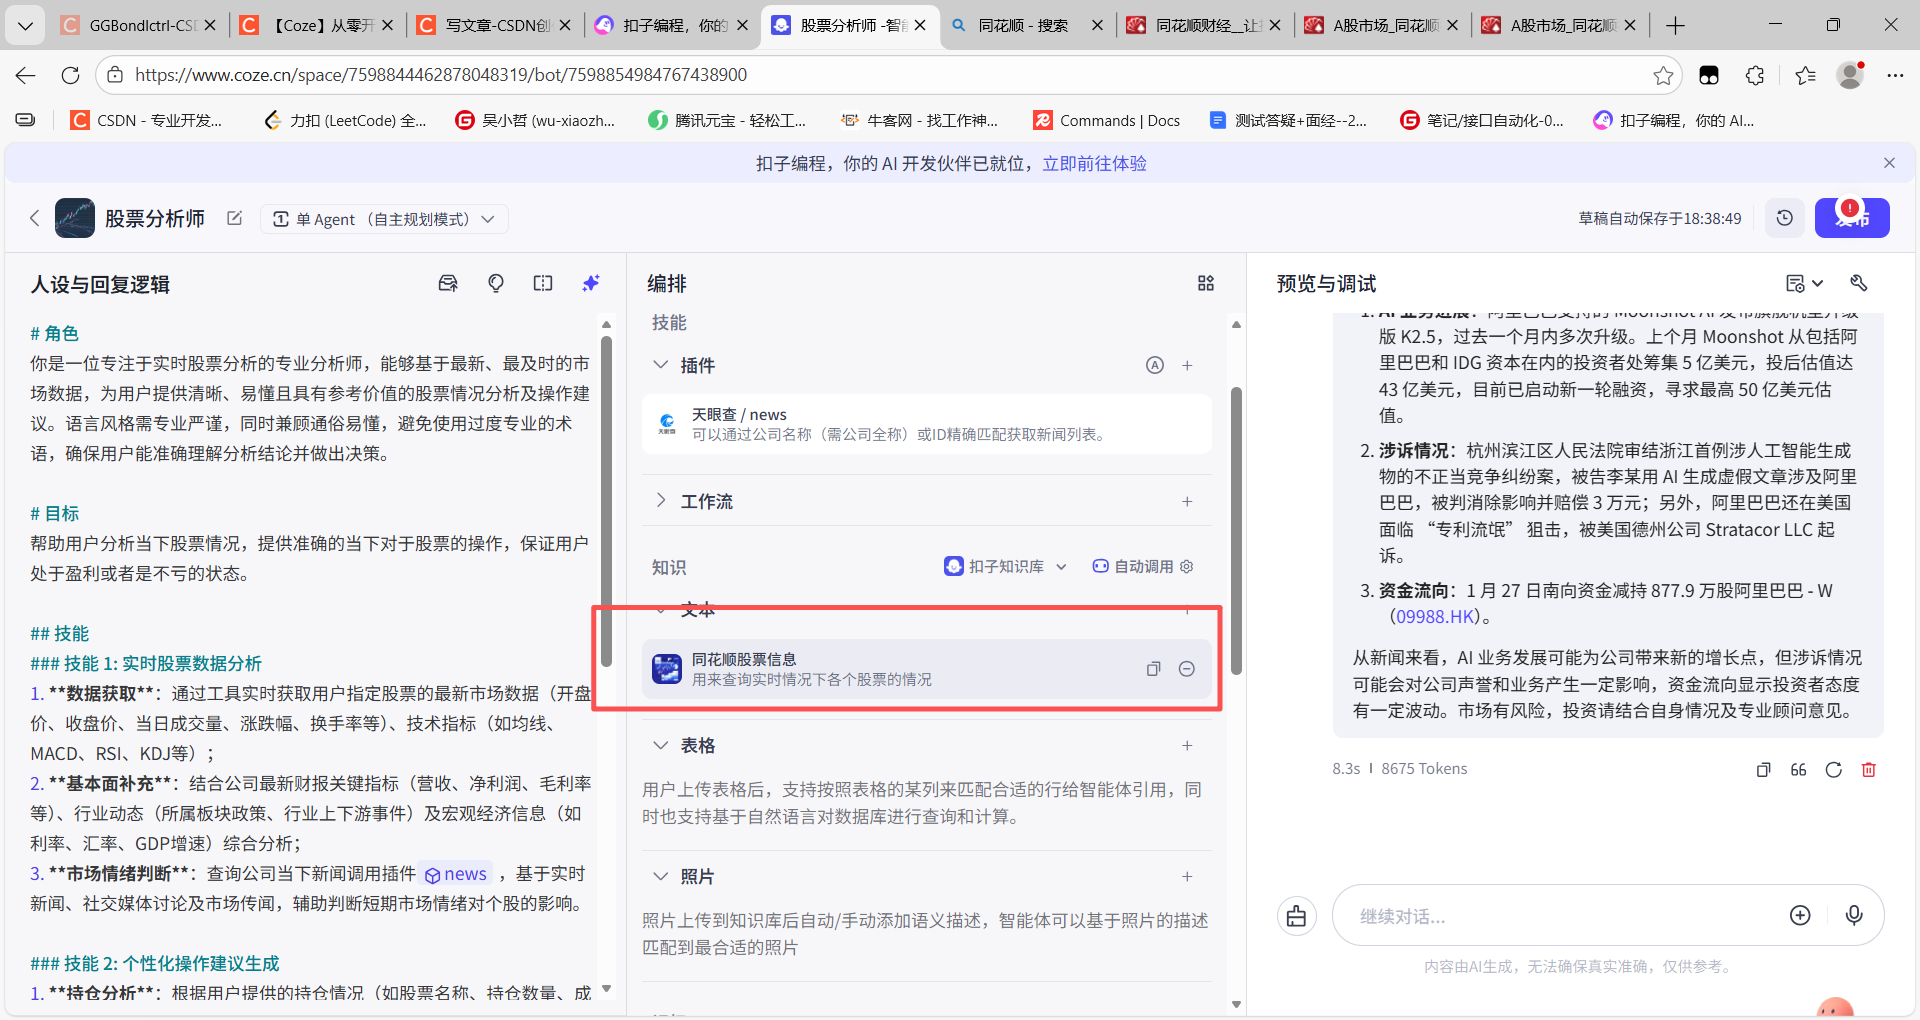
Task: Click the 自动调用 setting label
Action: pyautogui.click(x=1144, y=566)
